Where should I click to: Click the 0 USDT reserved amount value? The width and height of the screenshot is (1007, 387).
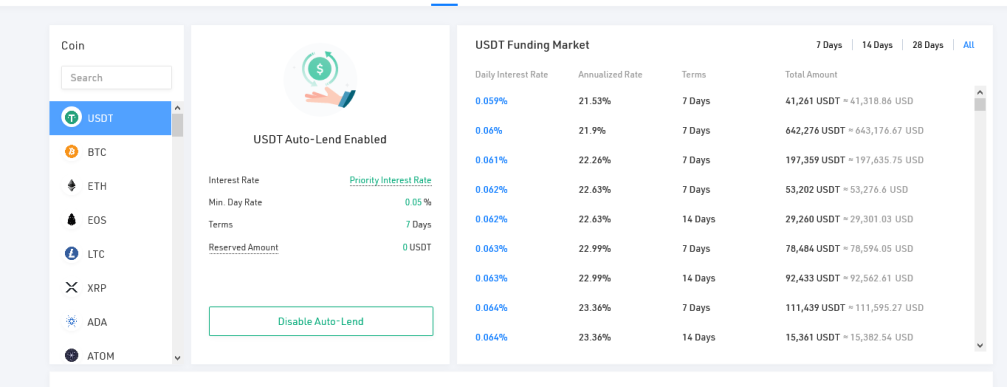pos(417,247)
